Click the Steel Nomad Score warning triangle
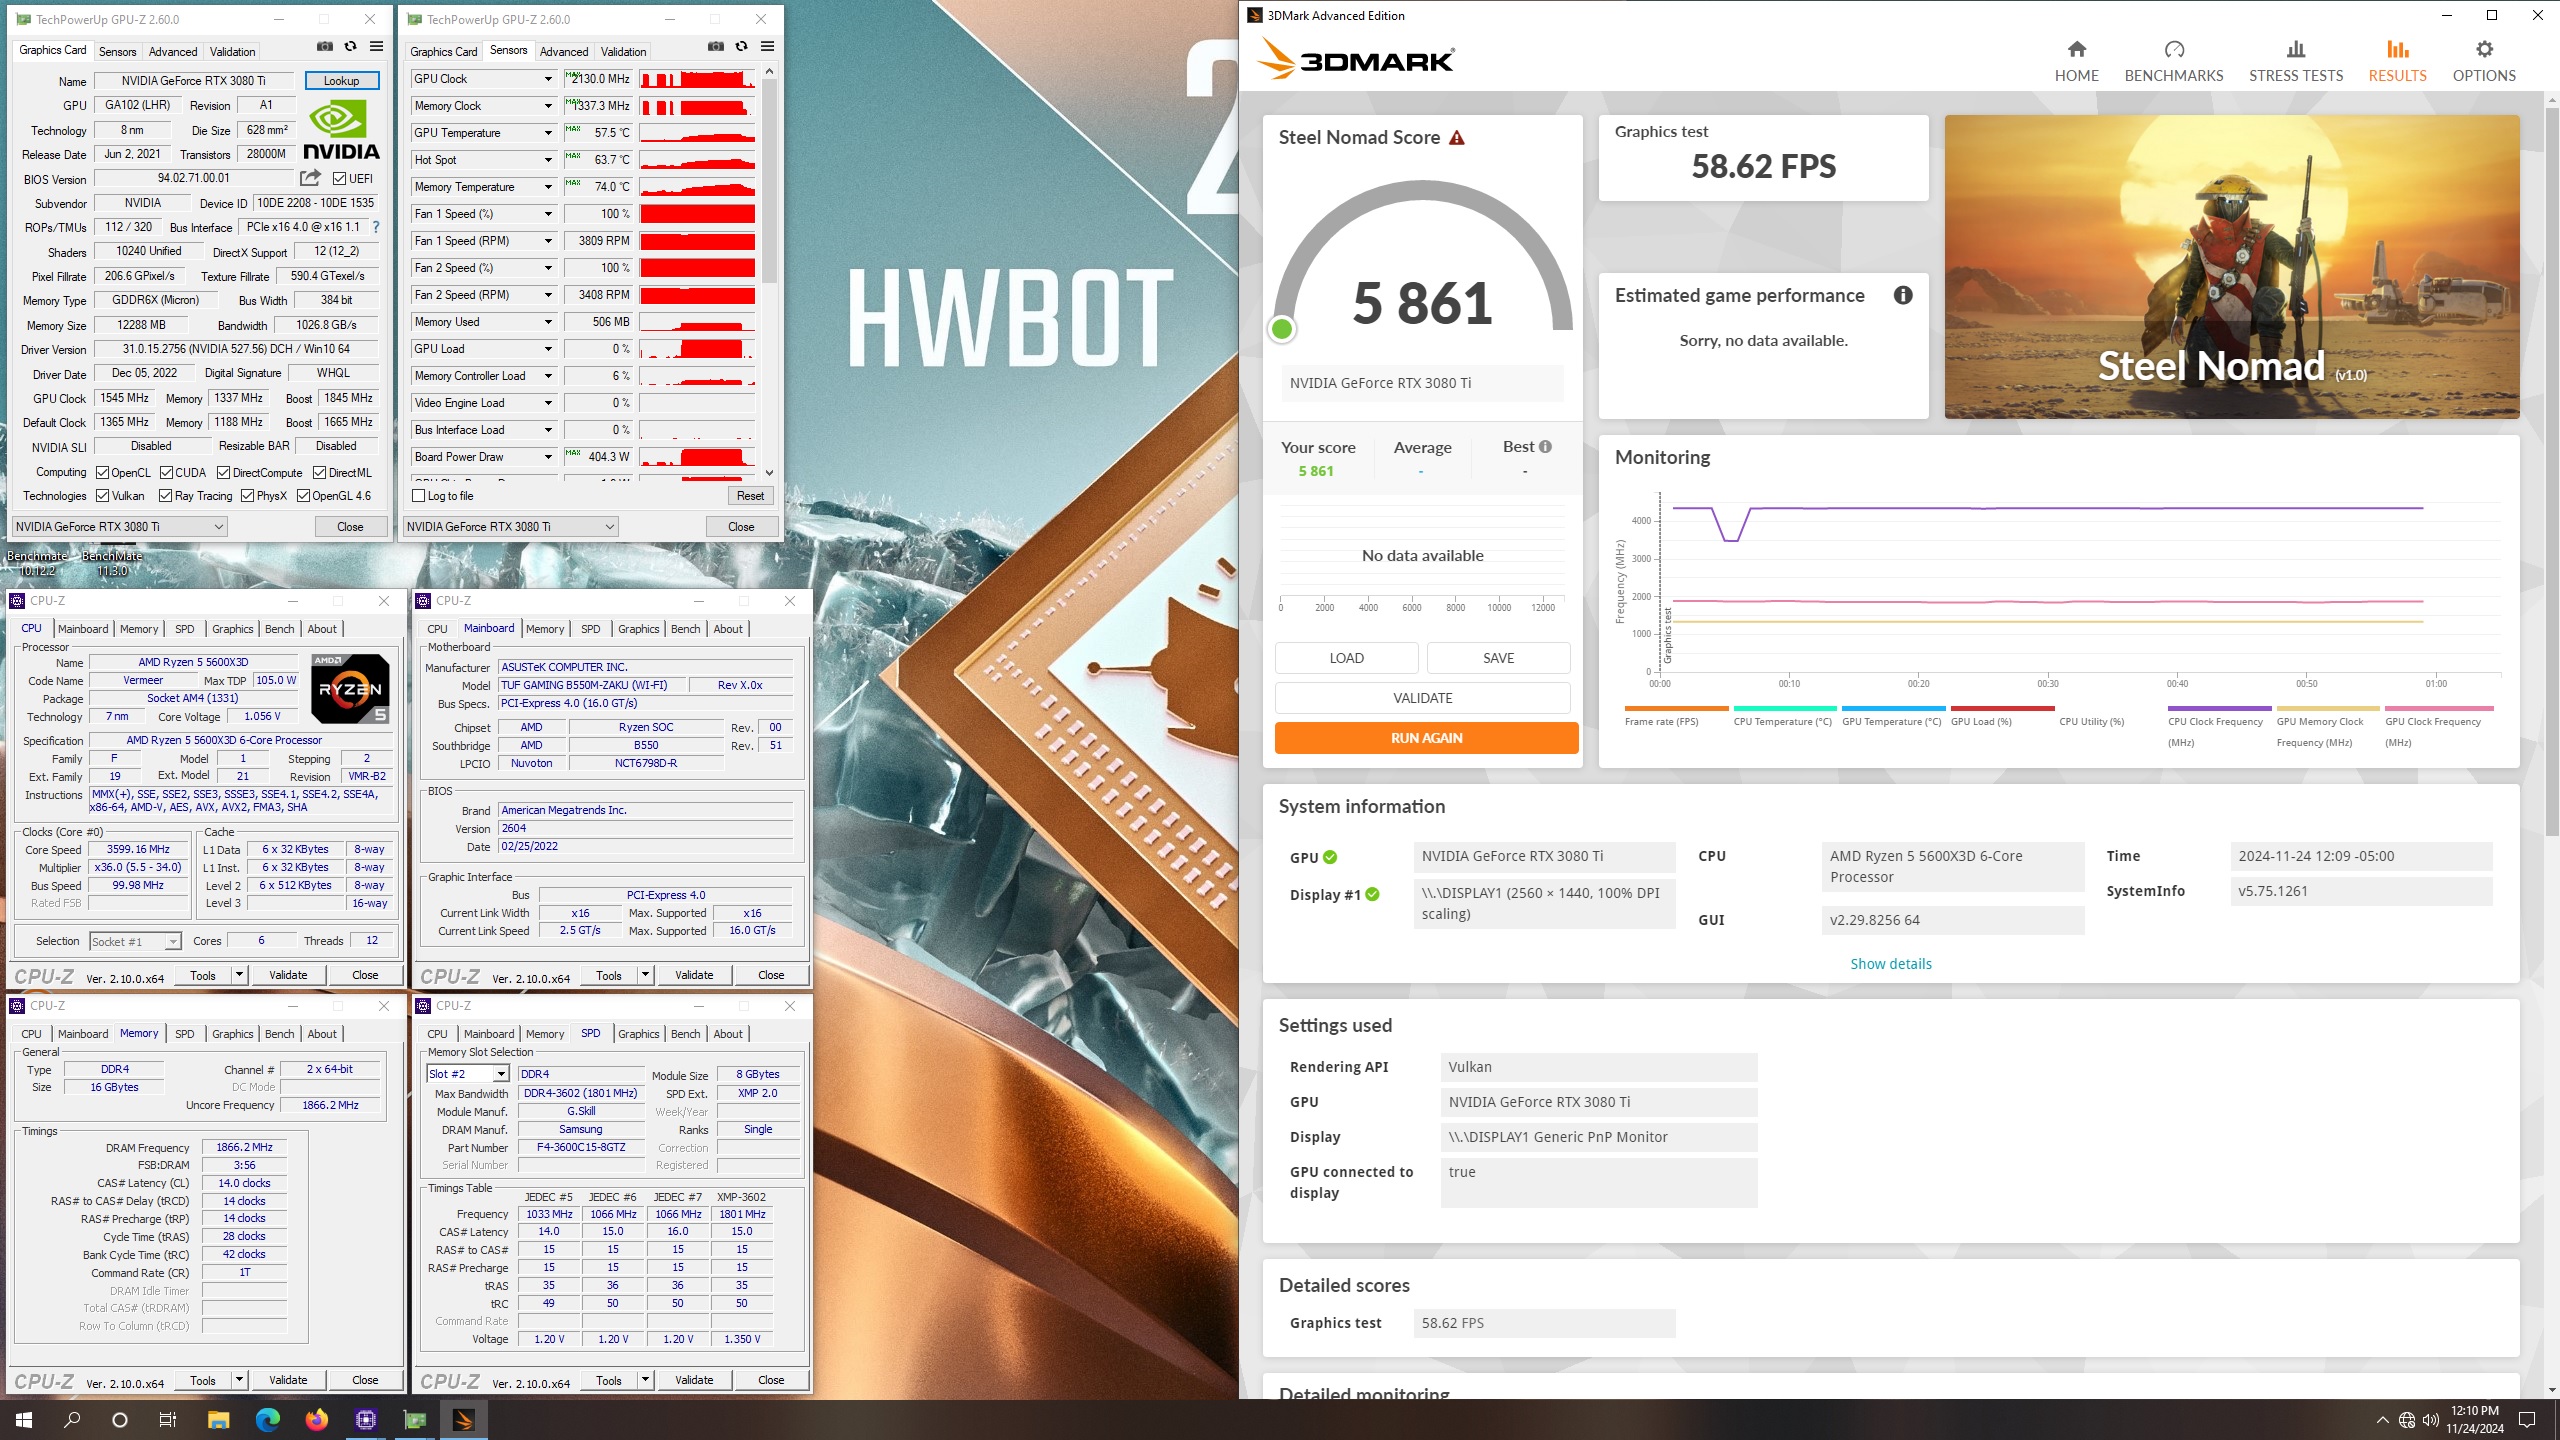This screenshot has height=1440, width=2560. 1456,138
